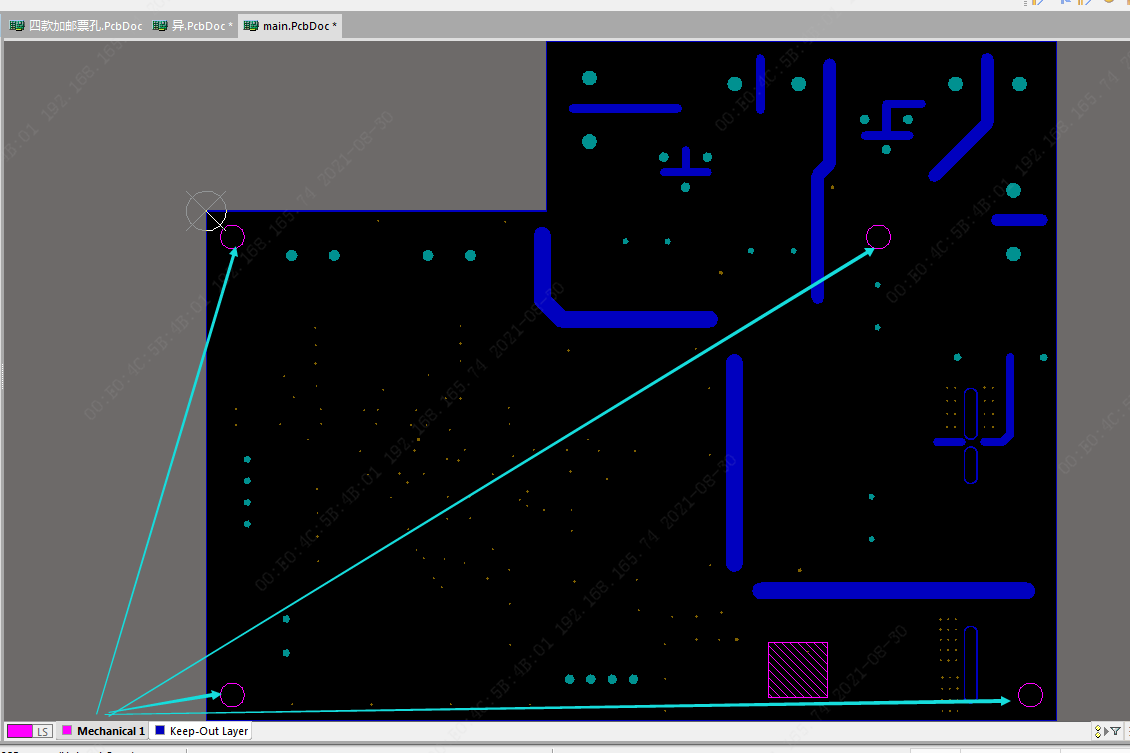Click the LS layer set button
1130x753 pixels.
(43, 732)
